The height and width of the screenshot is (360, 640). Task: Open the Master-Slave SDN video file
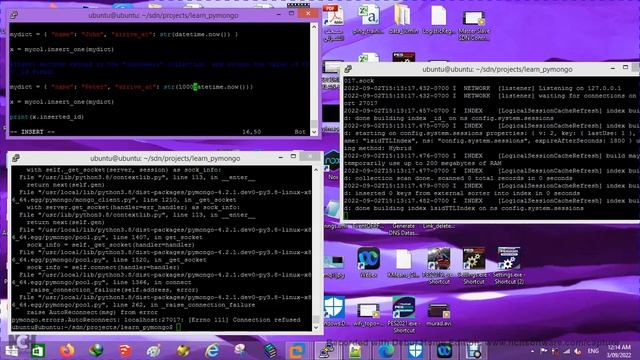(x=473, y=24)
